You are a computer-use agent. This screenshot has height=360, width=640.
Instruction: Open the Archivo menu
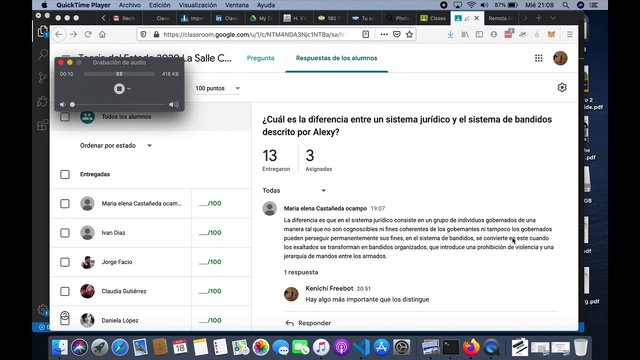[130, 5]
